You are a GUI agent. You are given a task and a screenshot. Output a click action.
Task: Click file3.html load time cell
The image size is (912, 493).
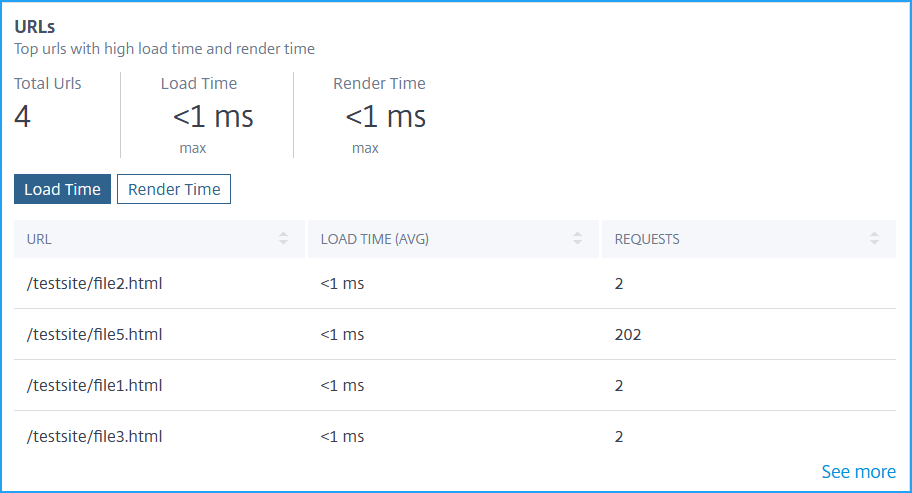click(342, 437)
